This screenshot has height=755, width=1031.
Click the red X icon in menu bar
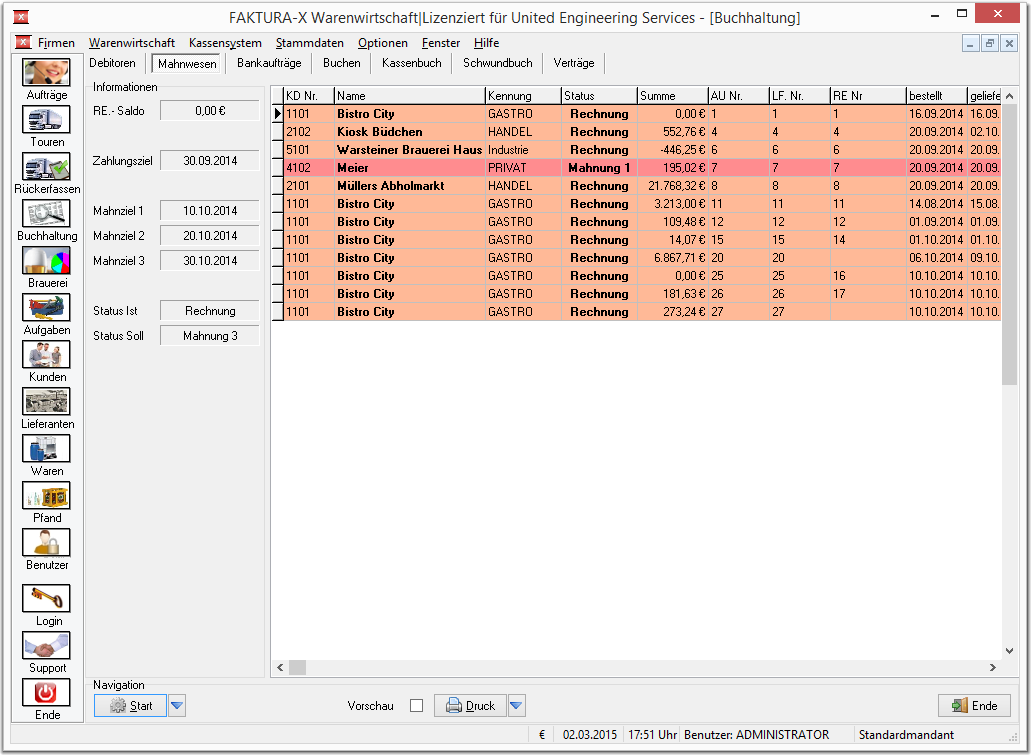(x=23, y=43)
